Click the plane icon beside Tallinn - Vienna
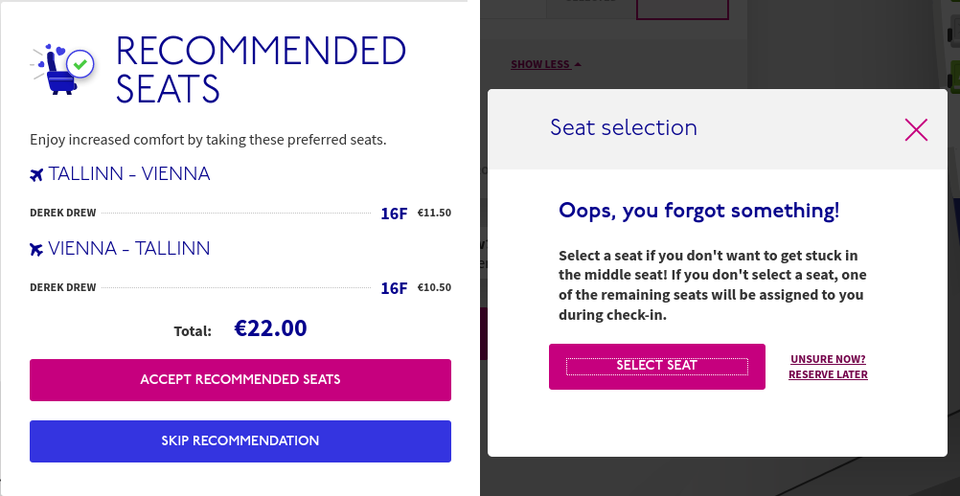The height and width of the screenshot is (496, 960). coord(37,175)
